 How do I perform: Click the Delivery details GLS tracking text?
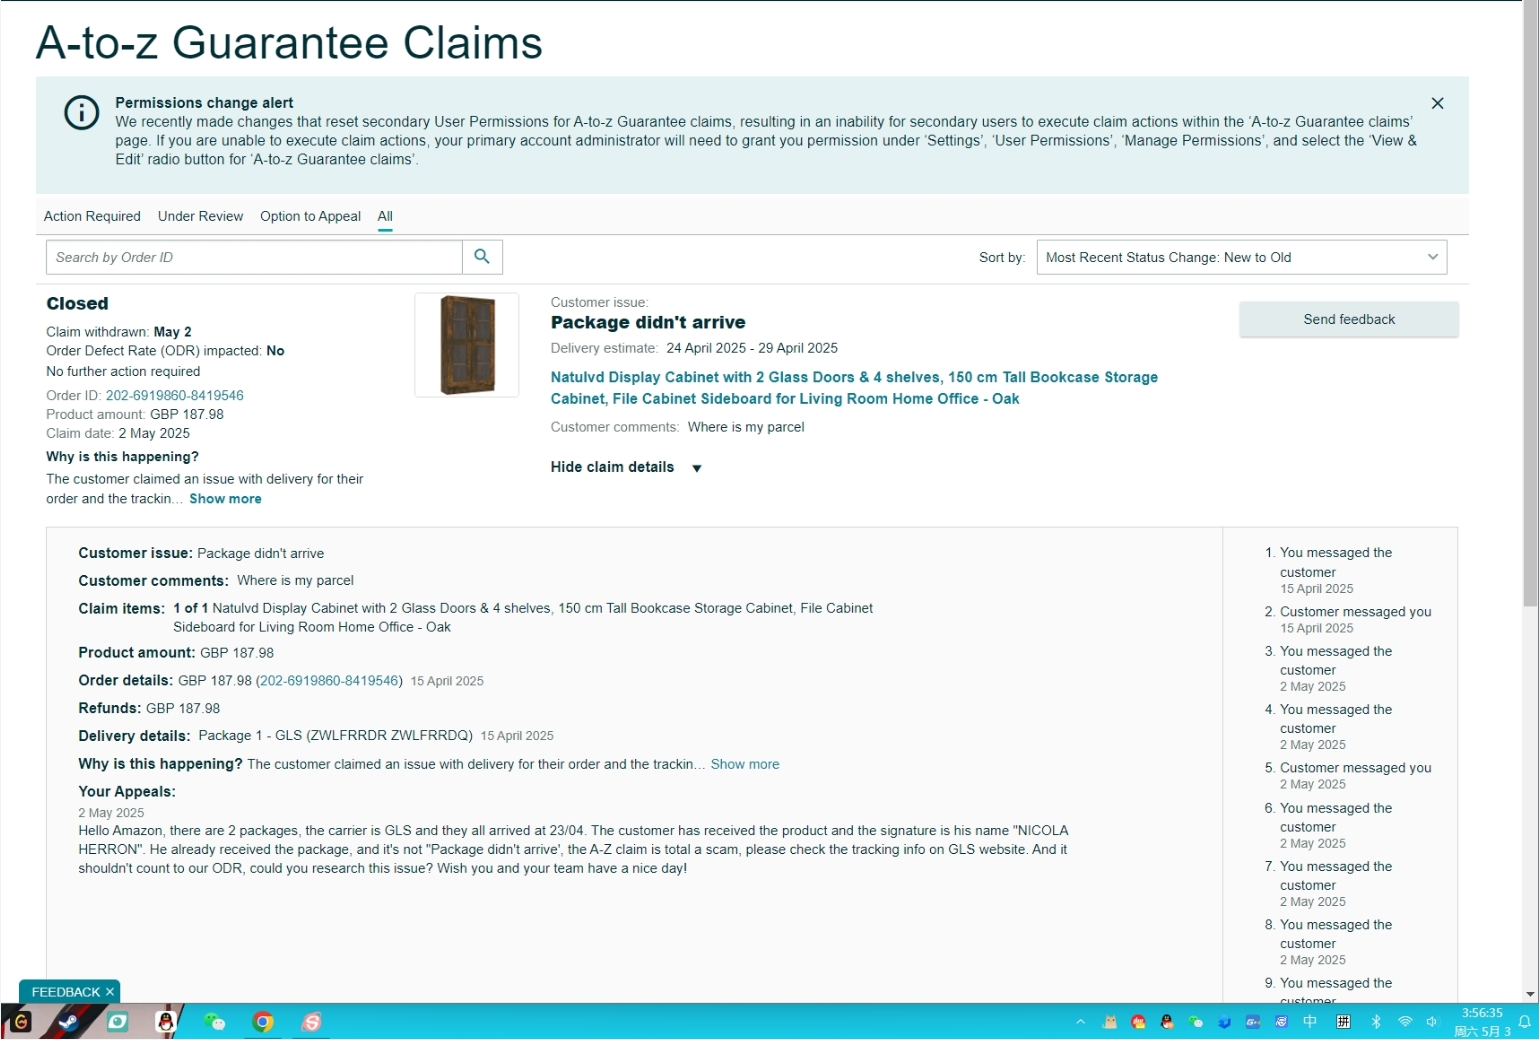coord(335,736)
